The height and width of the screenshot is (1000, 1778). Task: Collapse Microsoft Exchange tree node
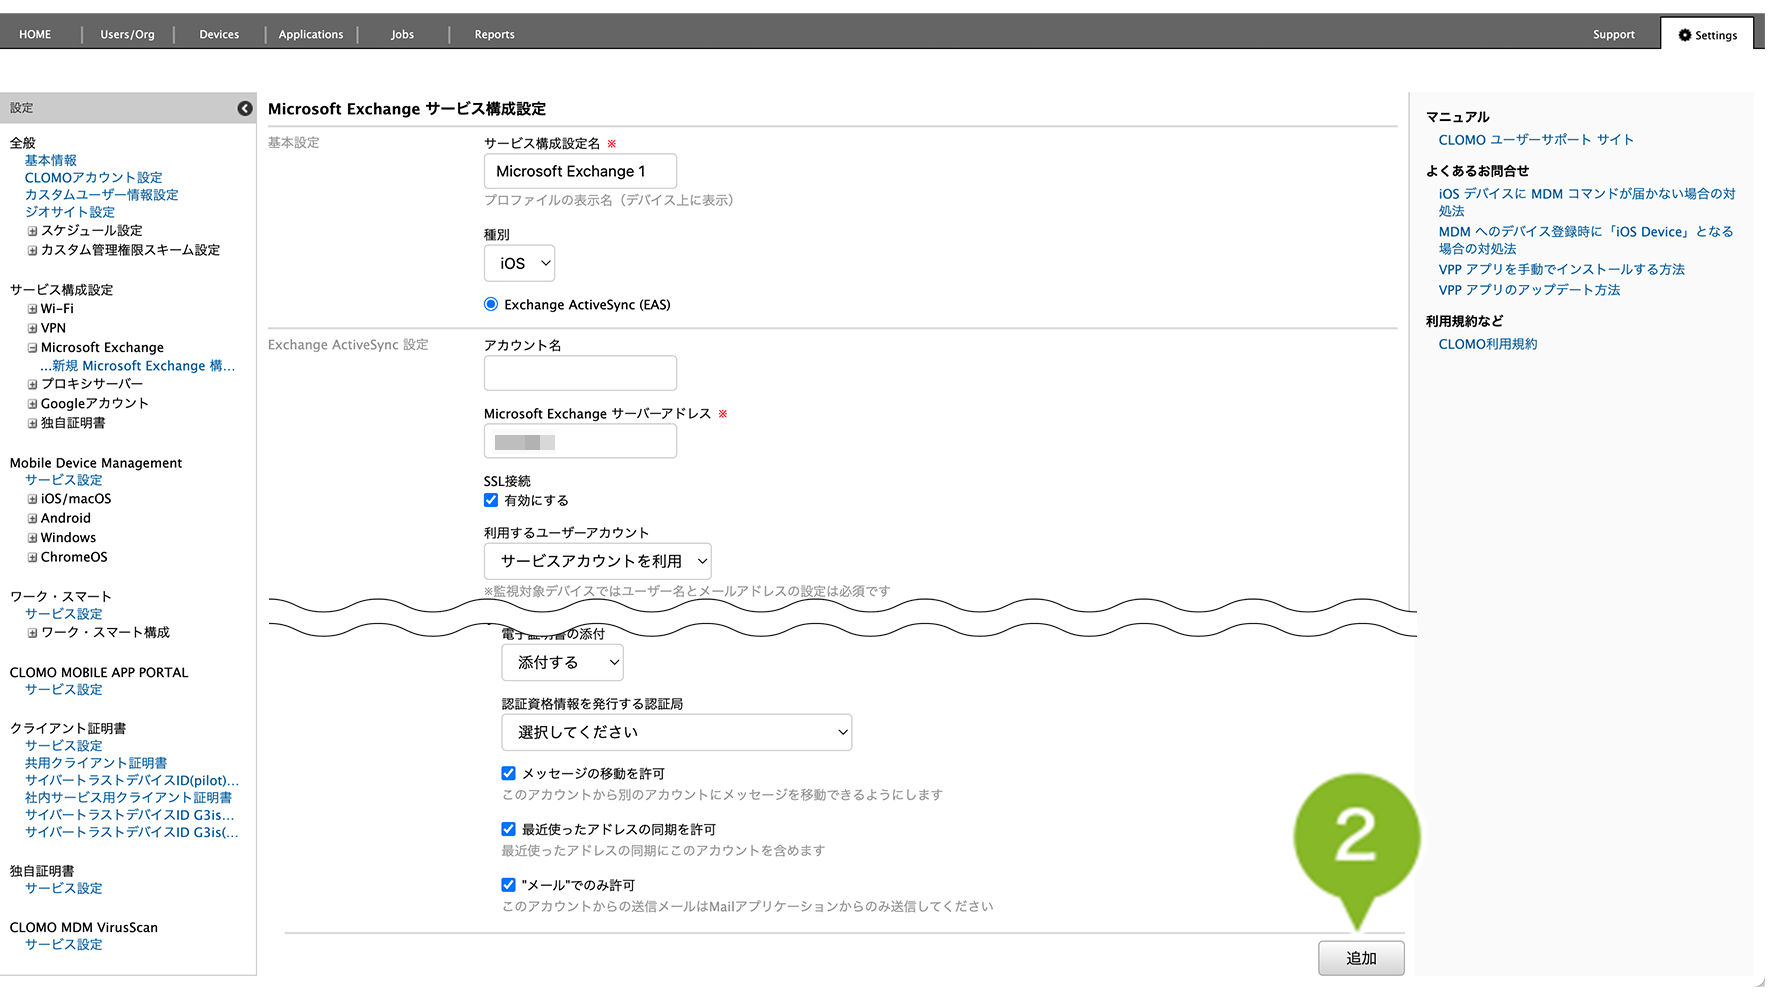coord(32,348)
